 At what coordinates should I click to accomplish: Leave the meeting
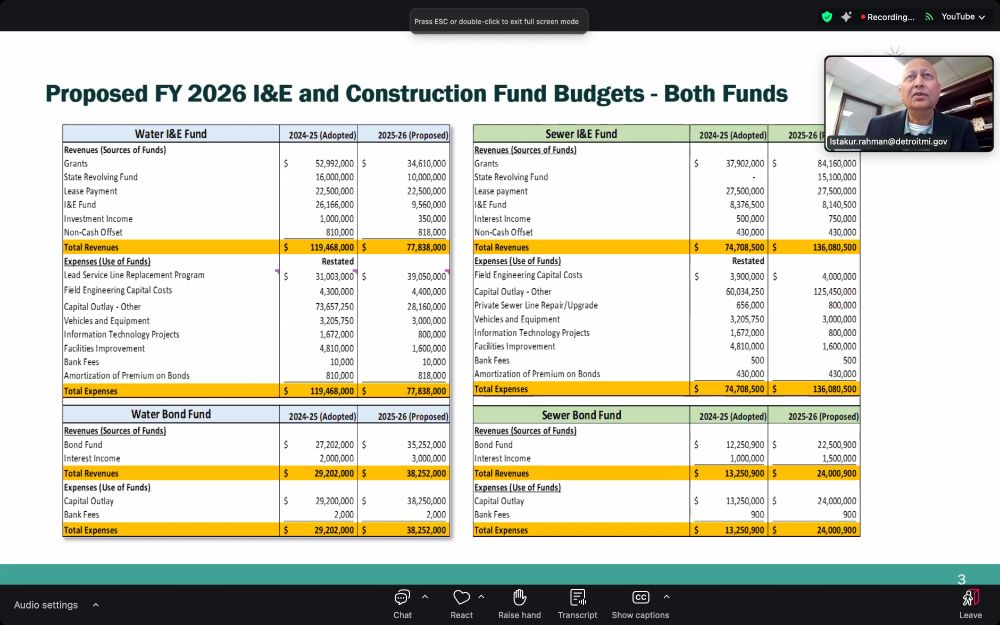click(x=970, y=604)
